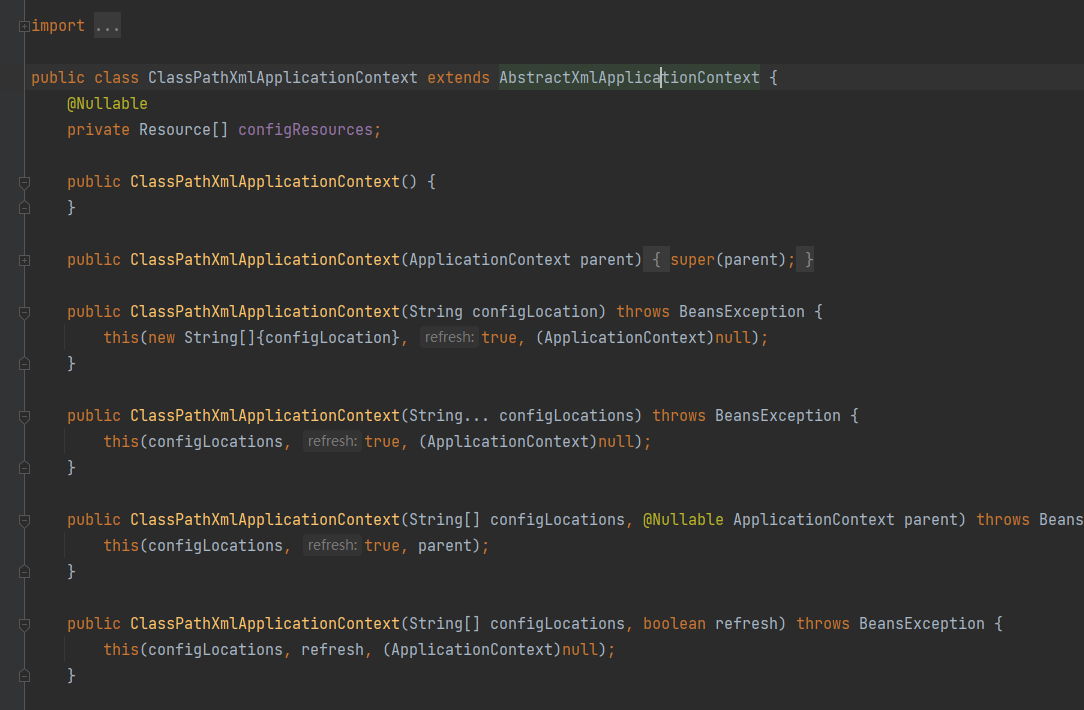Collapse the String configLocation constructor via gutter

24,312
